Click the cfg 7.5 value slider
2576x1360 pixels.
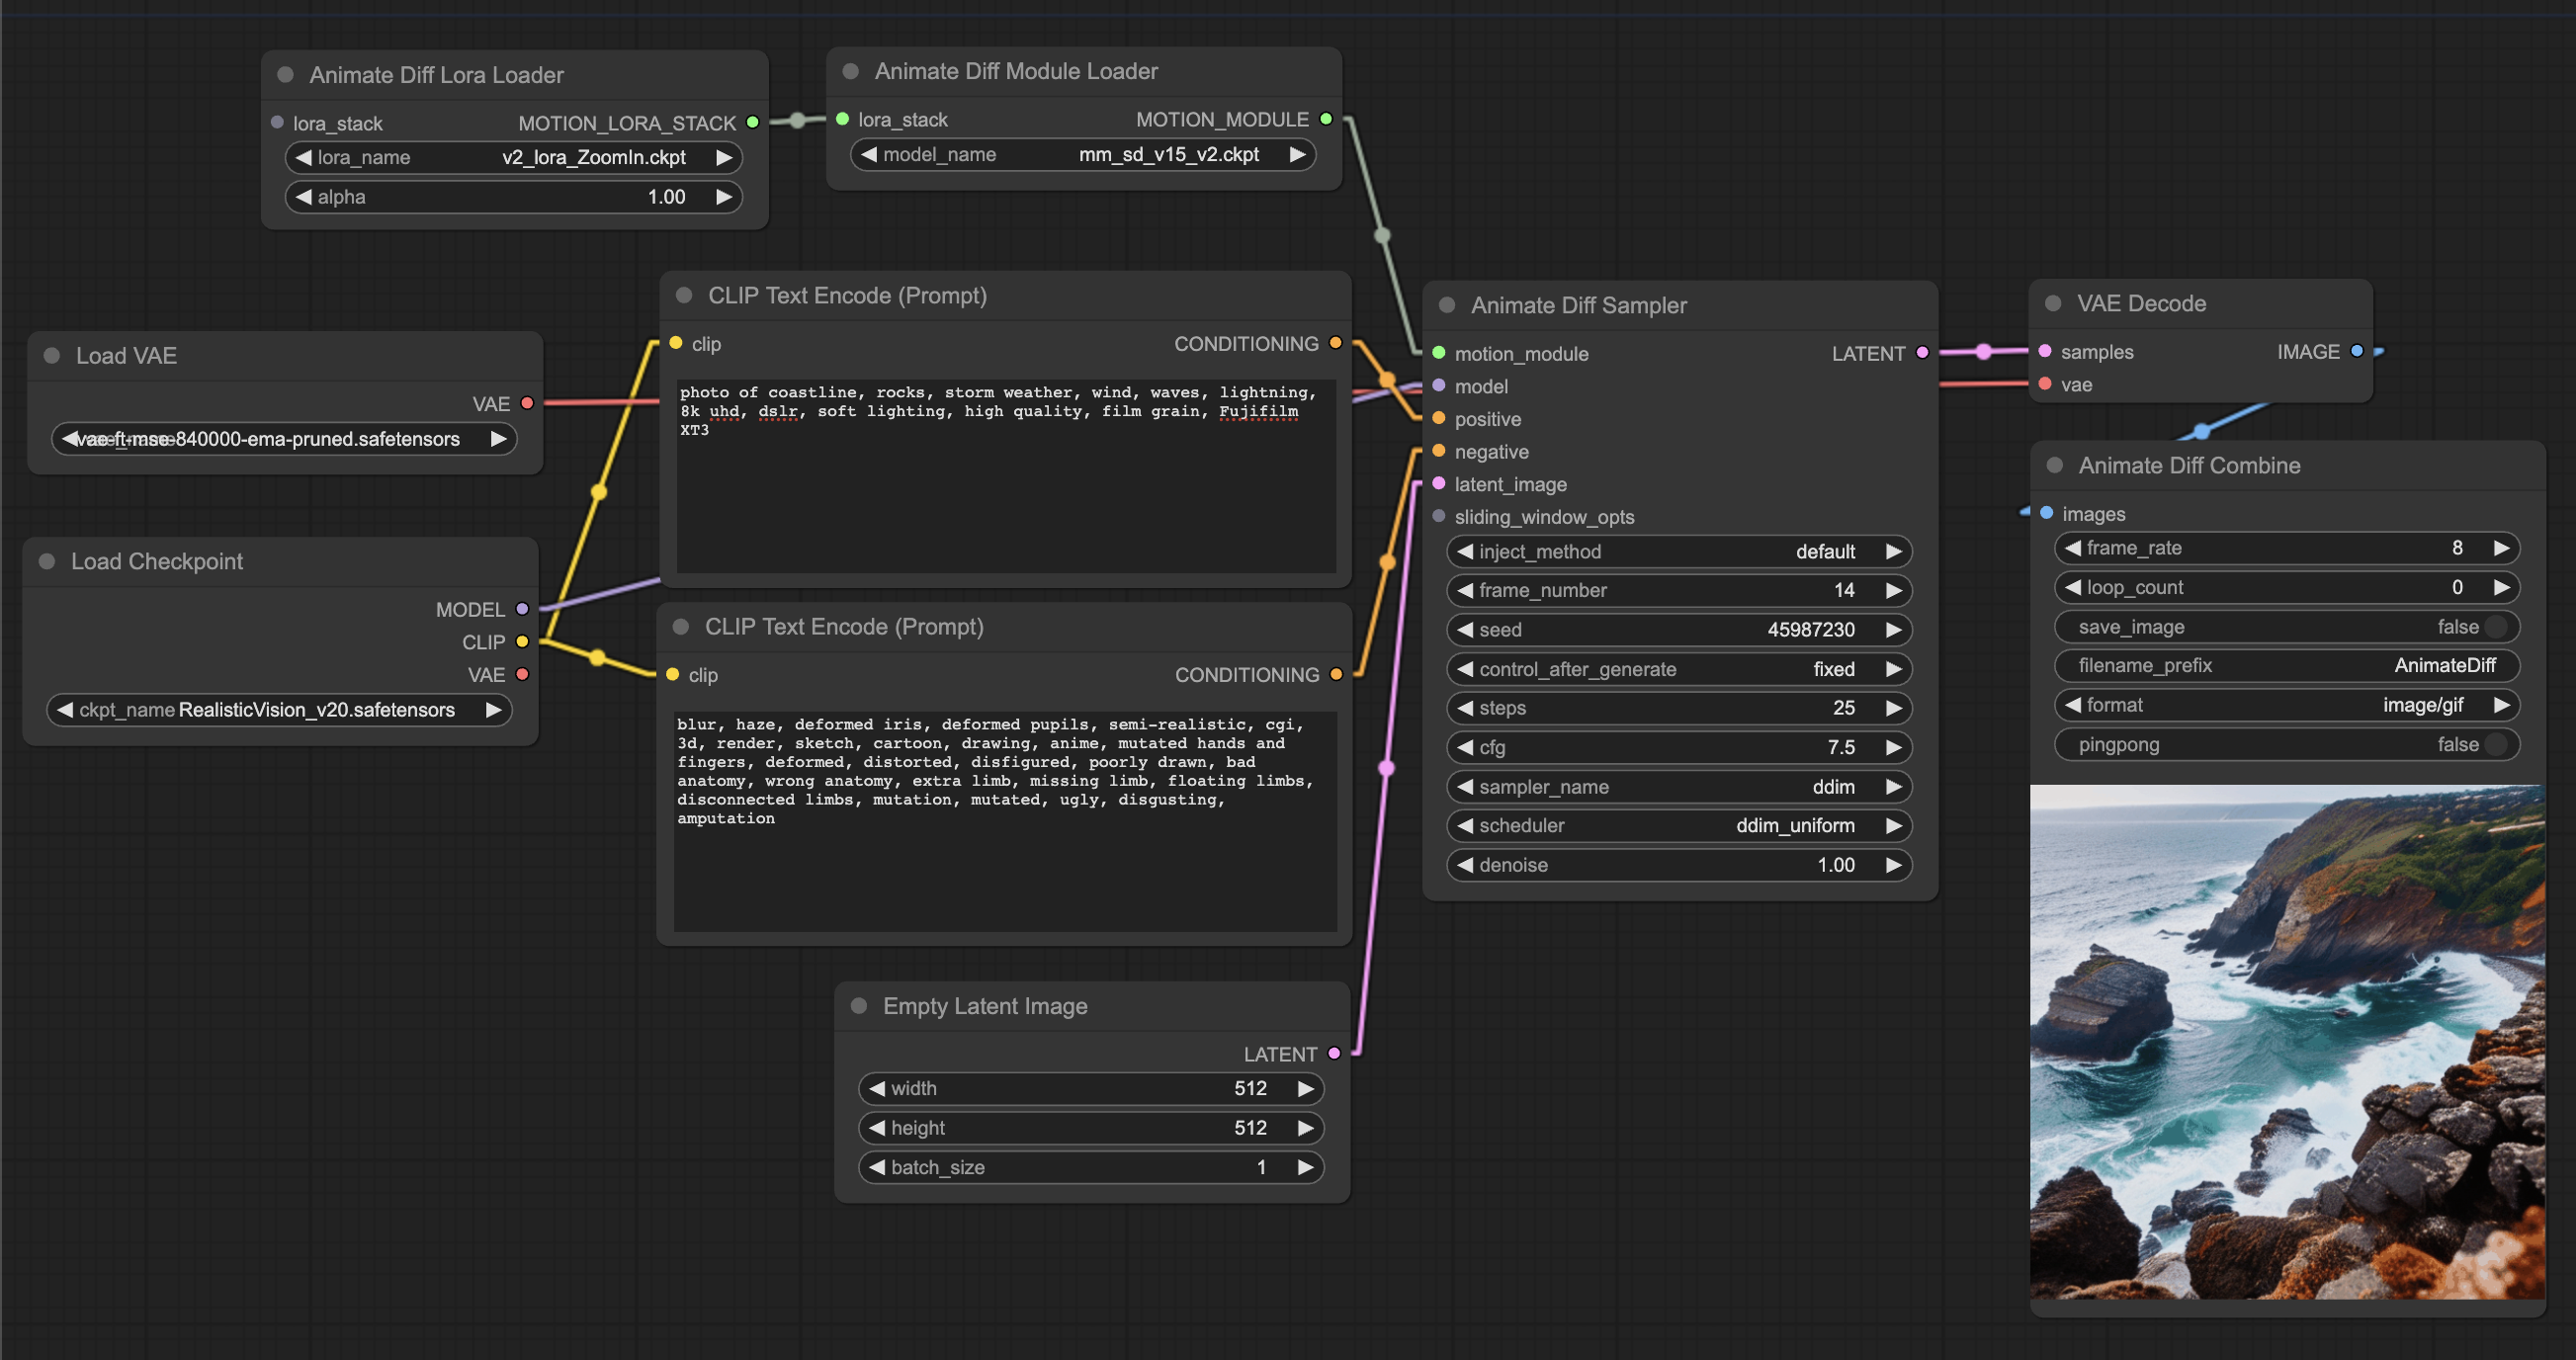[x=1679, y=747]
